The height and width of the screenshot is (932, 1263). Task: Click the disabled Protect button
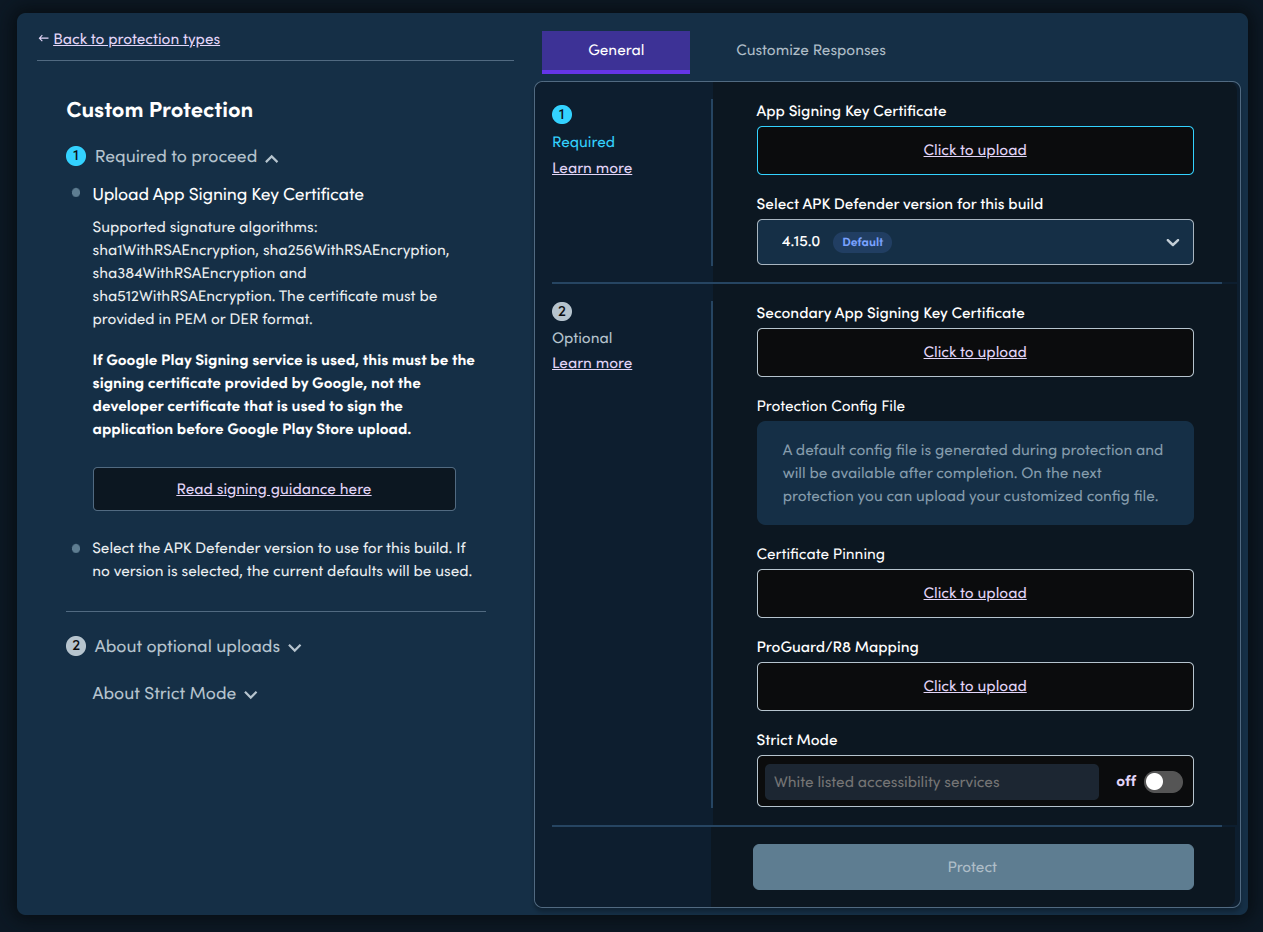click(973, 867)
